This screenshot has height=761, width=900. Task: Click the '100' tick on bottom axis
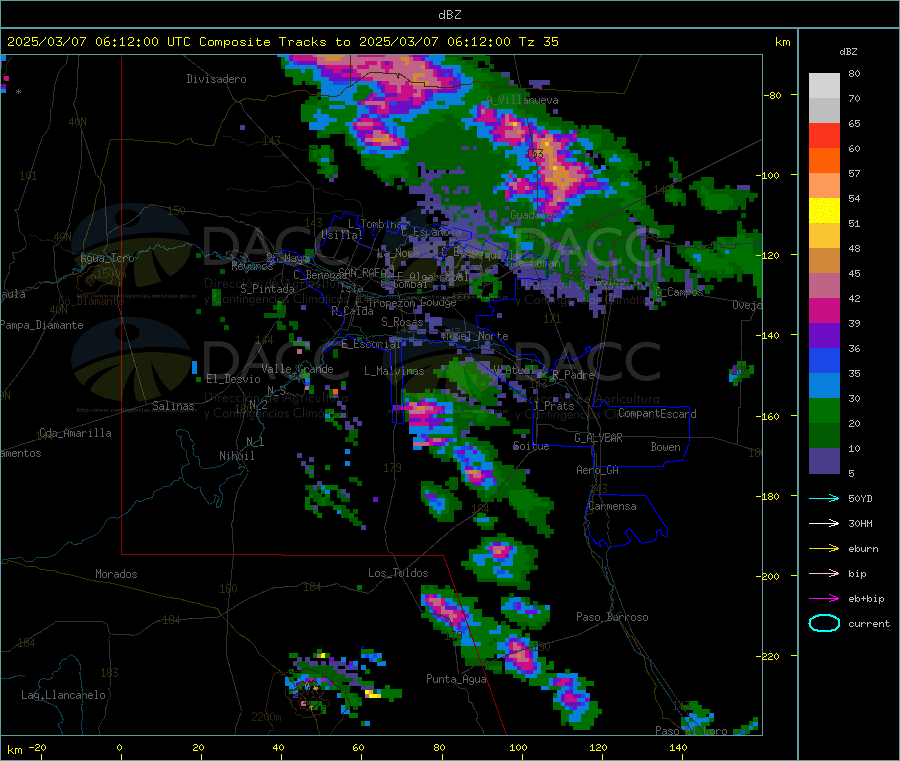pos(518,748)
